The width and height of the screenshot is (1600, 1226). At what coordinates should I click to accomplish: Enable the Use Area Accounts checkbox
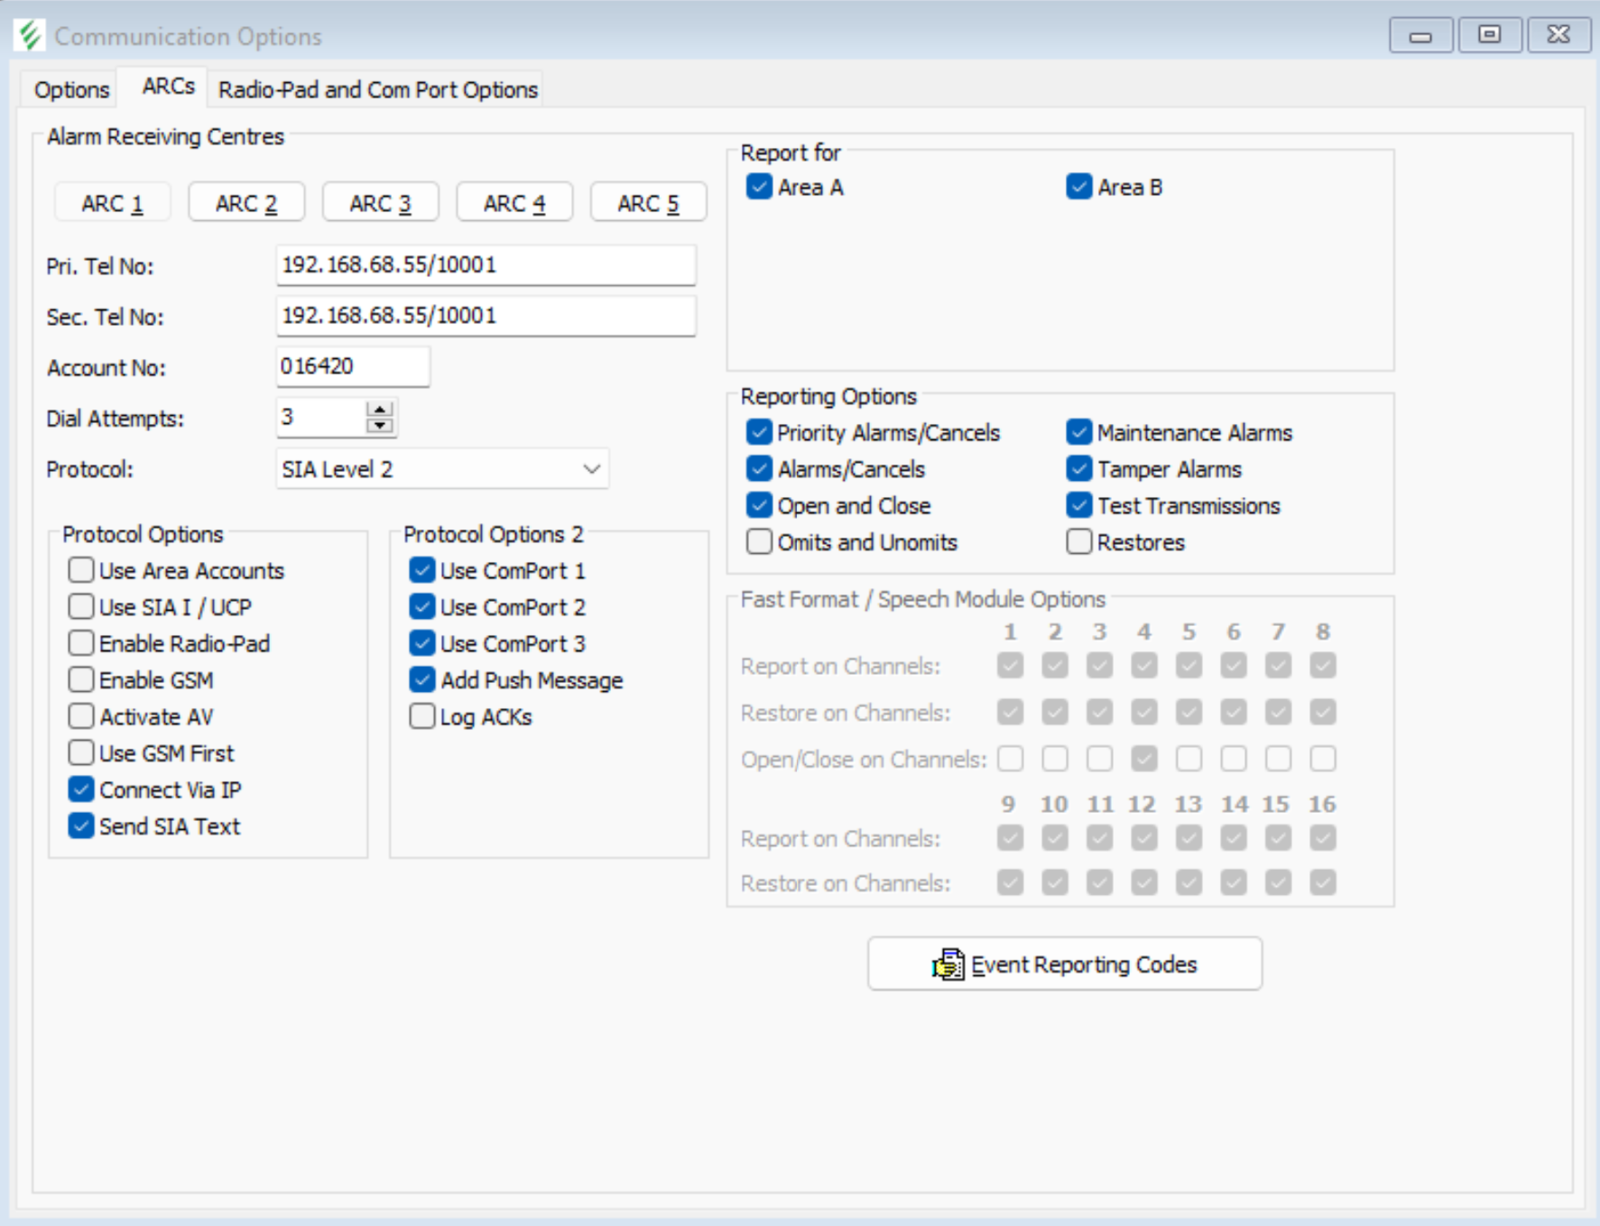click(81, 570)
